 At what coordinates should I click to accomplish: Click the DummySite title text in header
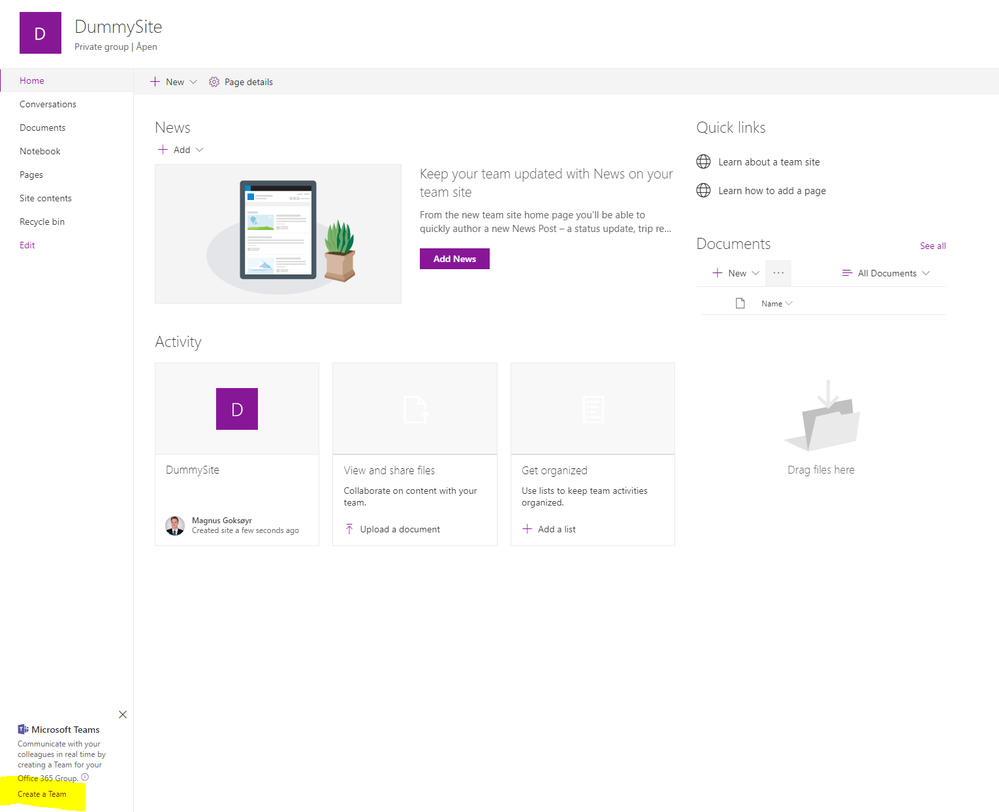(119, 27)
